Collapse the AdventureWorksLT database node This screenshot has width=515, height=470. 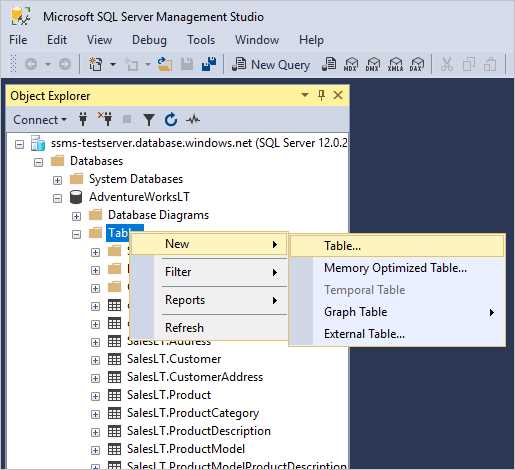pos(57,199)
